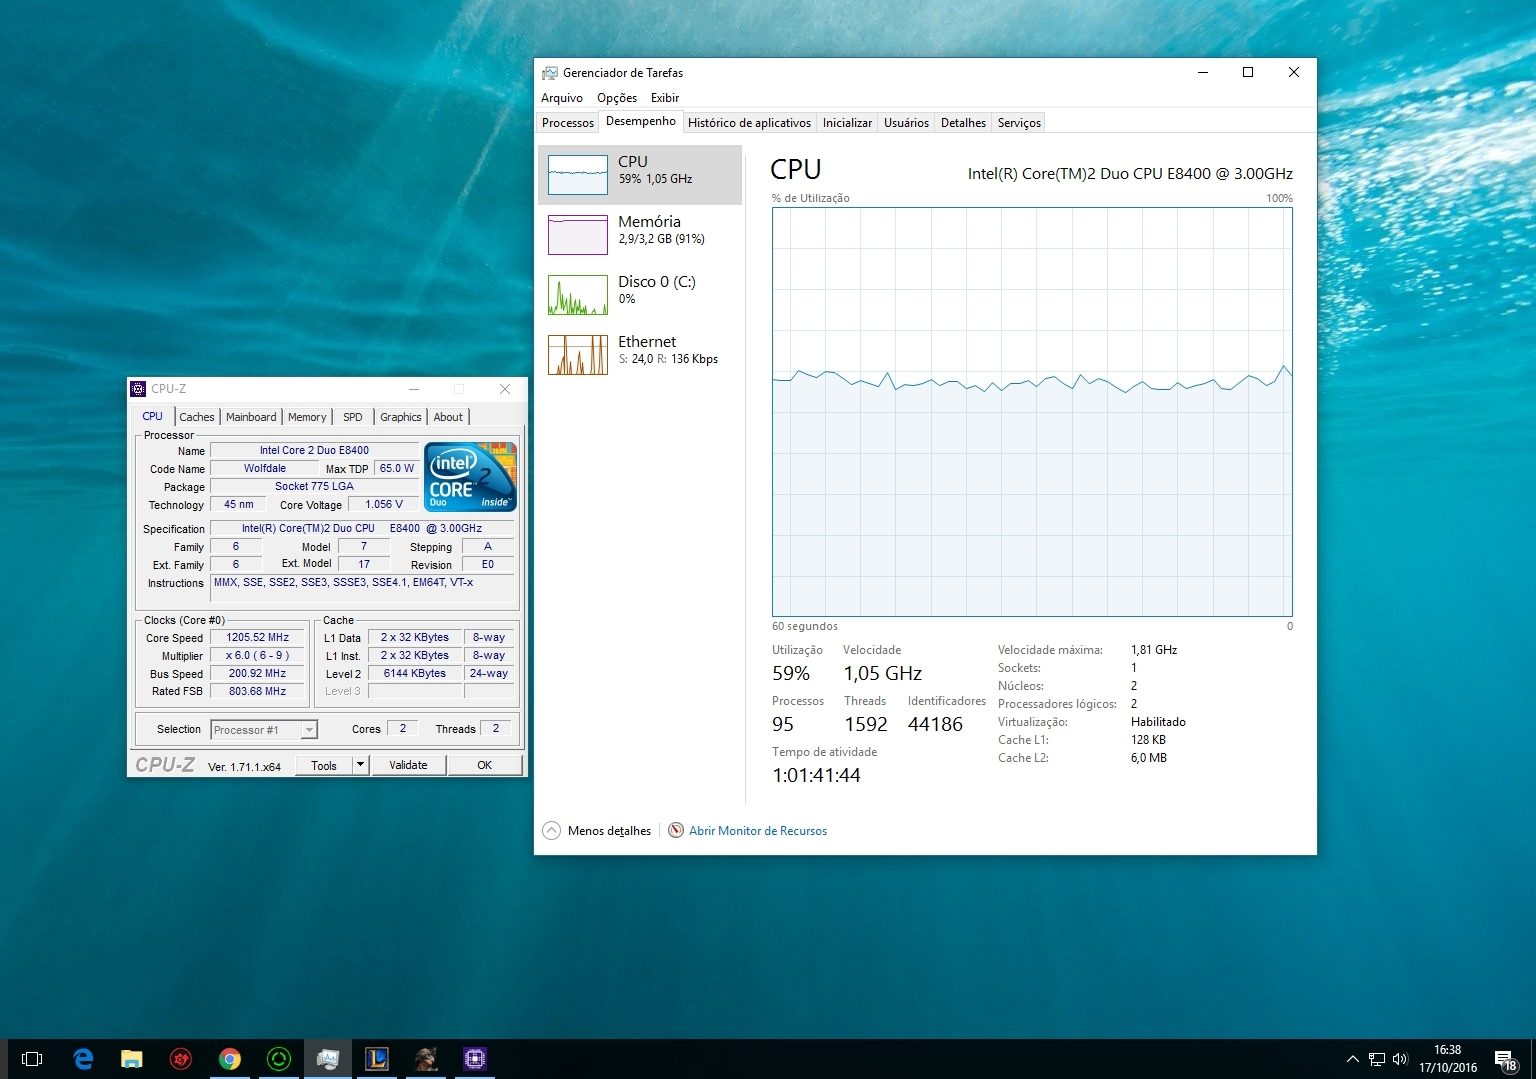
Task: Open the Caches tab in CPU-Z
Action: 197,417
